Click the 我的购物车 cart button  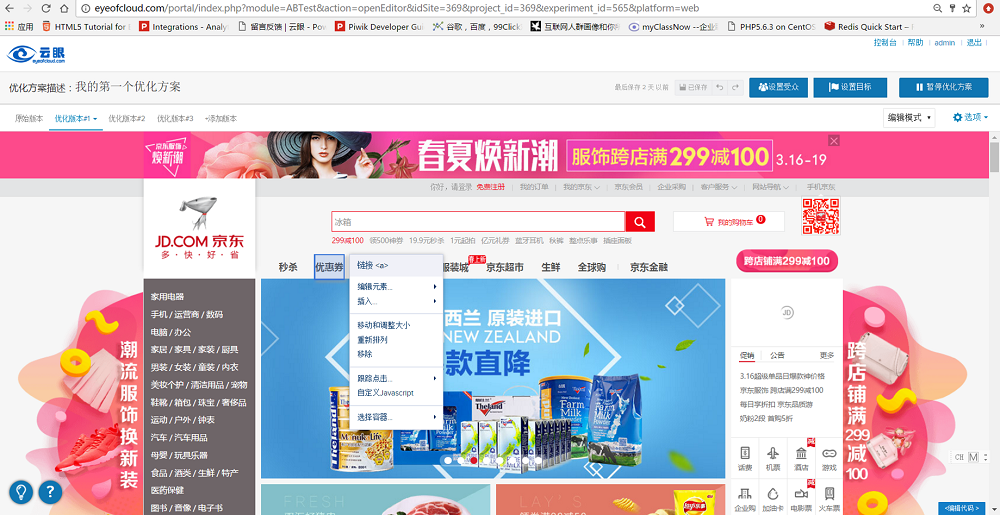(x=728, y=222)
